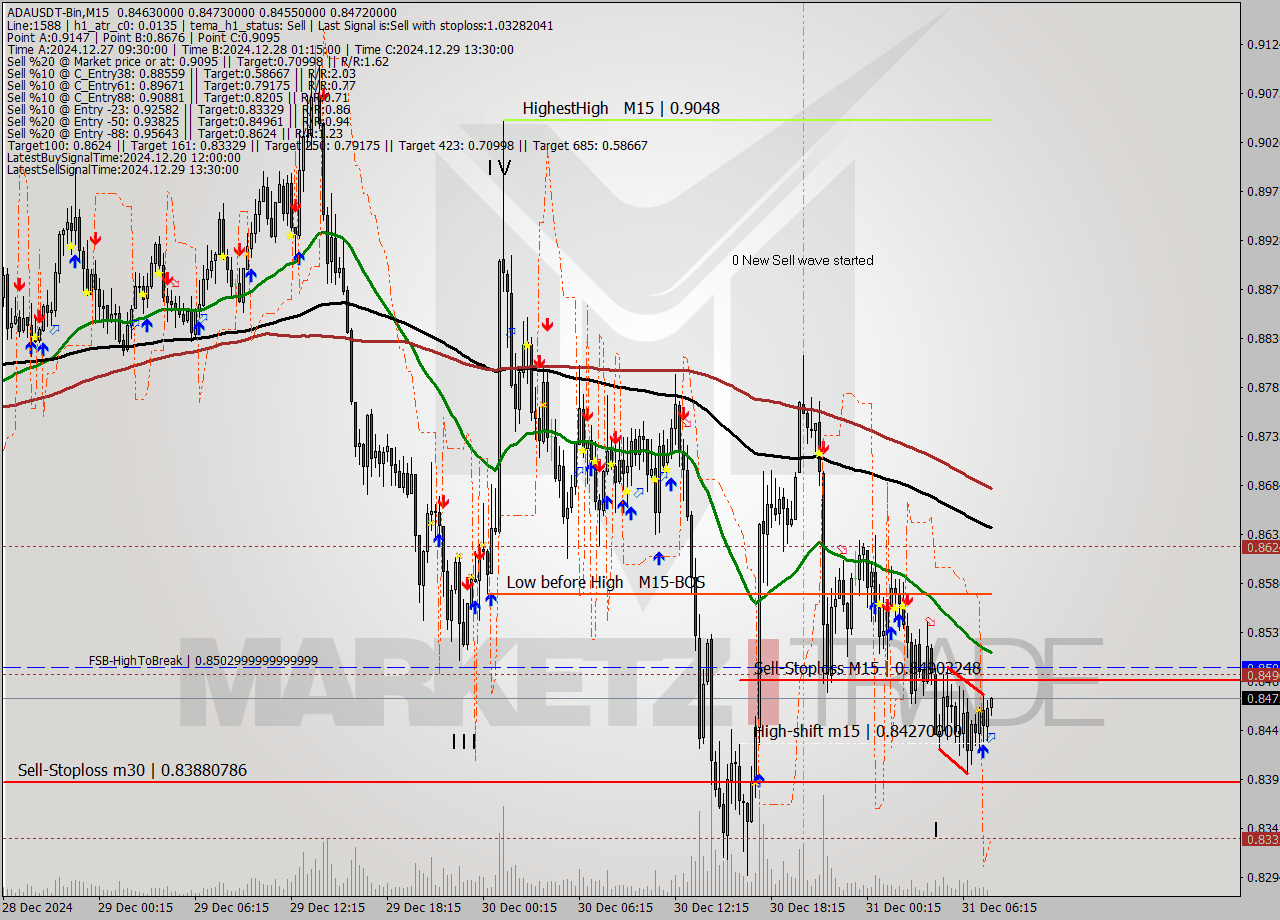Select the Line:1588 status line
1280x920 pixels.
(279, 25)
